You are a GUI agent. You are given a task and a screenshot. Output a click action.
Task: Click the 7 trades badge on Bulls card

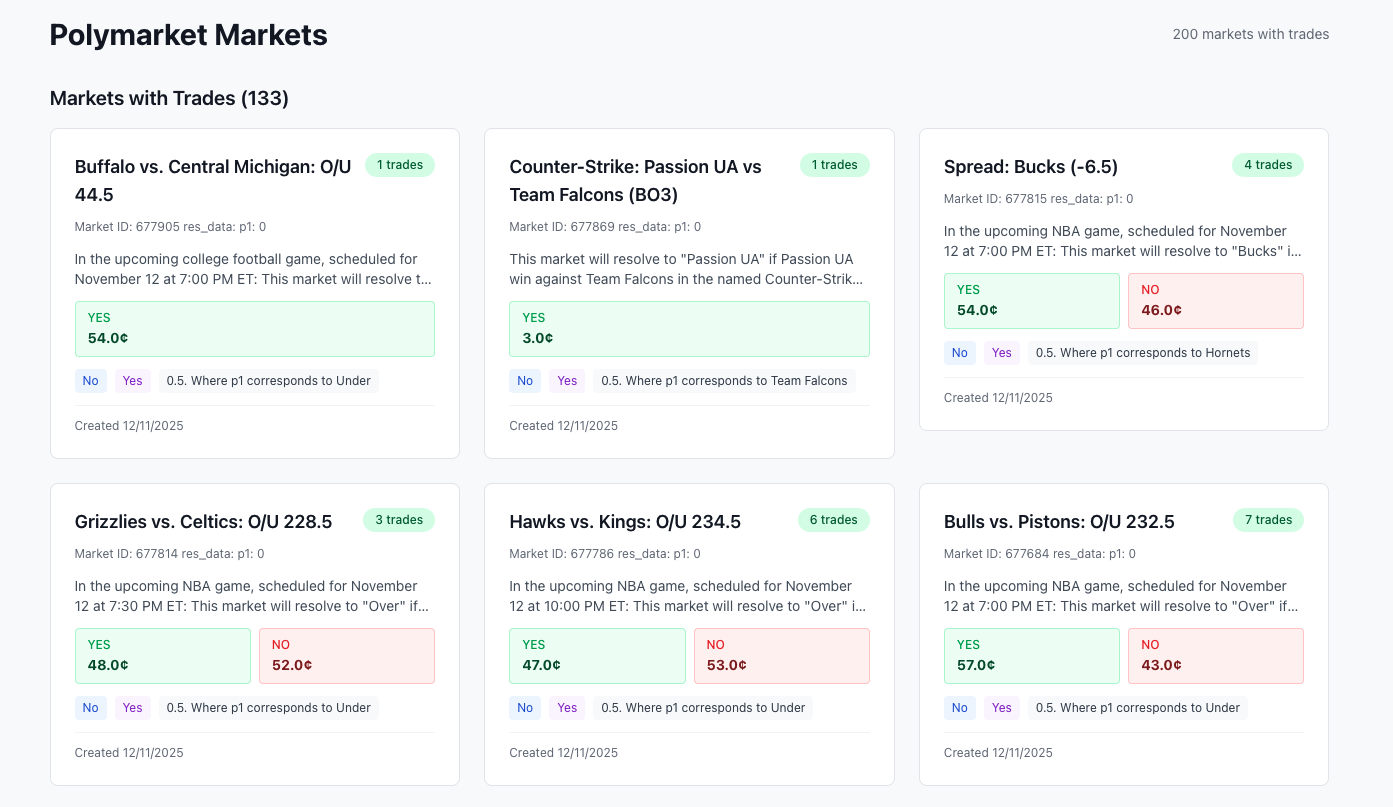(x=1267, y=520)
